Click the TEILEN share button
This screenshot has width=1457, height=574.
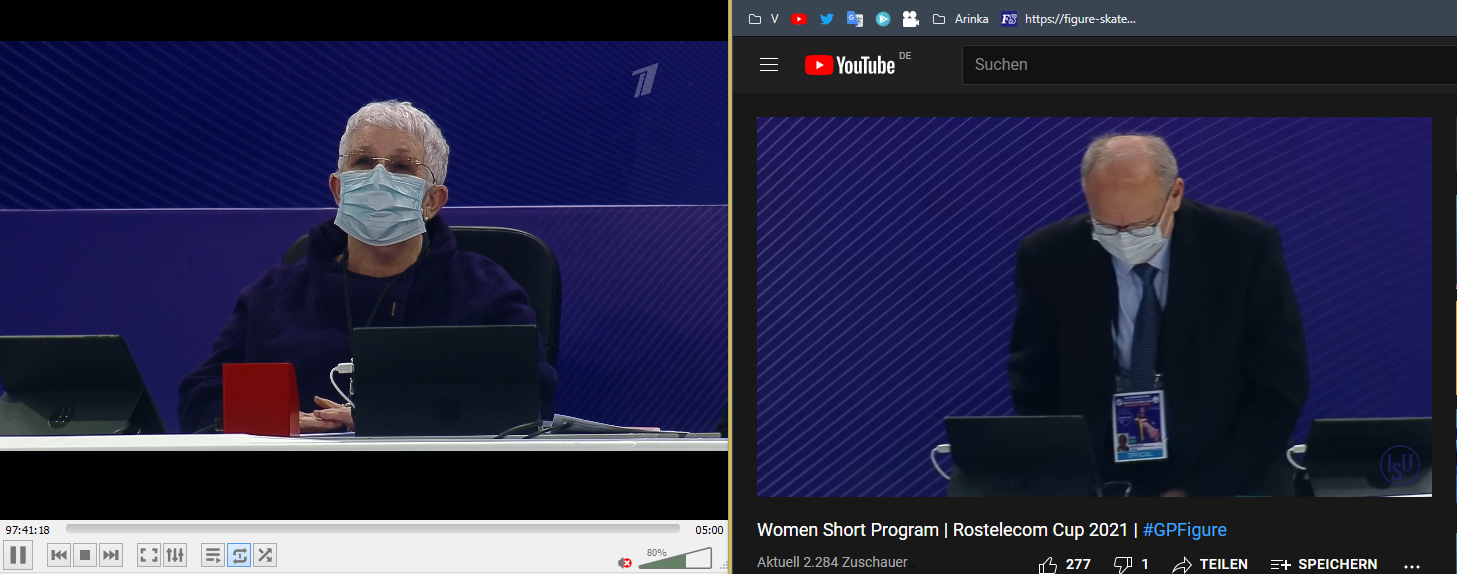click(x=1210, y=565)
